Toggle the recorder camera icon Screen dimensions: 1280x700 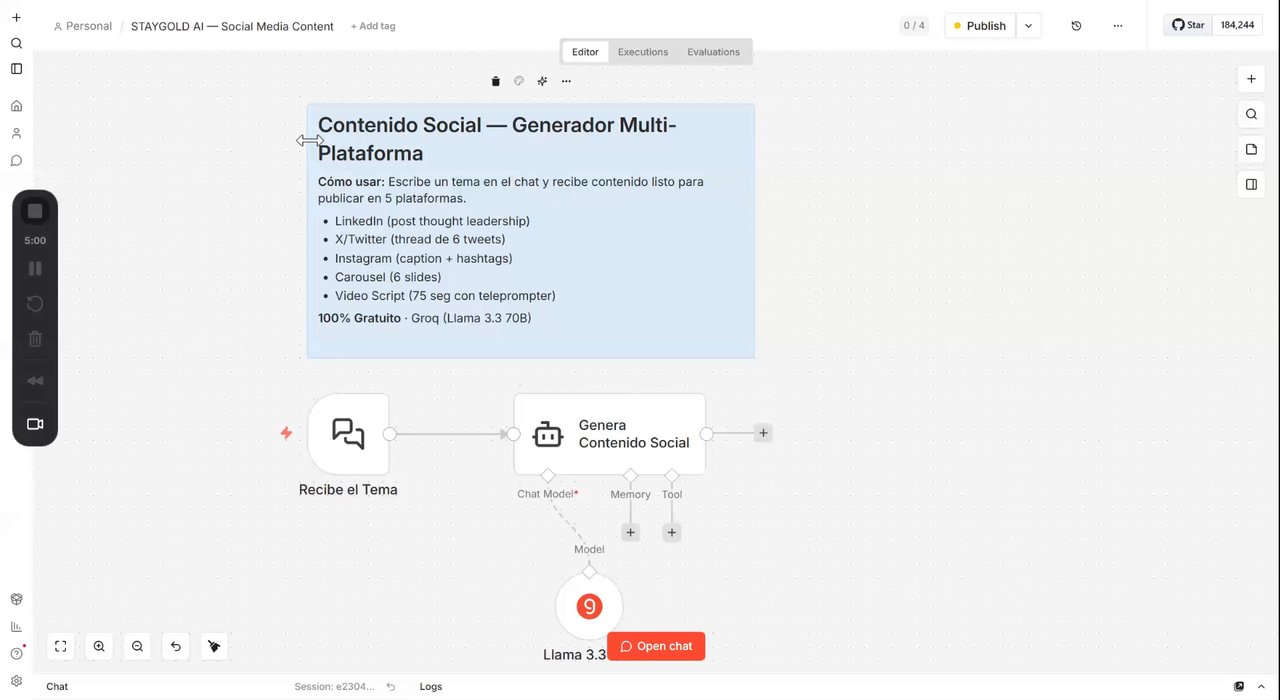35,424
